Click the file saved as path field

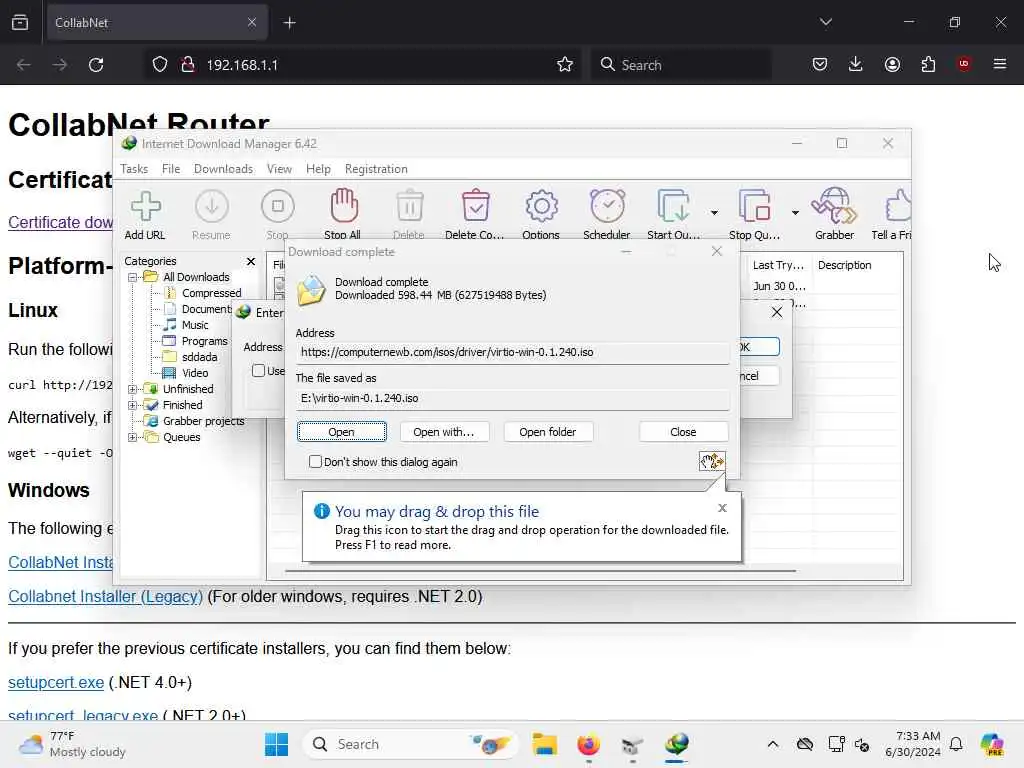[513, 398]
